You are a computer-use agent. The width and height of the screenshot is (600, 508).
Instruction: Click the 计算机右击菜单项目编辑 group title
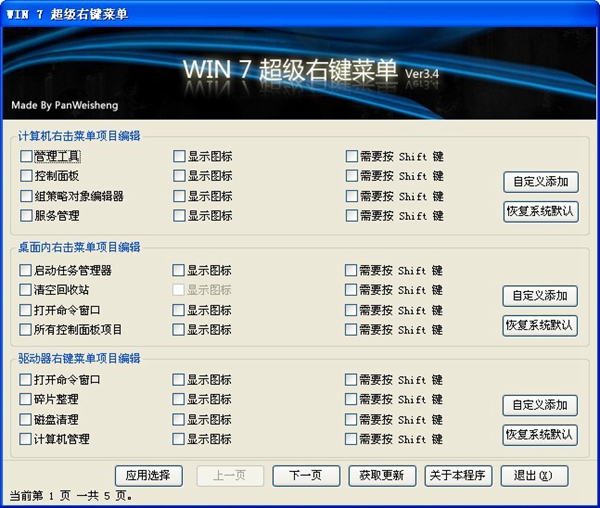[79, 136]
